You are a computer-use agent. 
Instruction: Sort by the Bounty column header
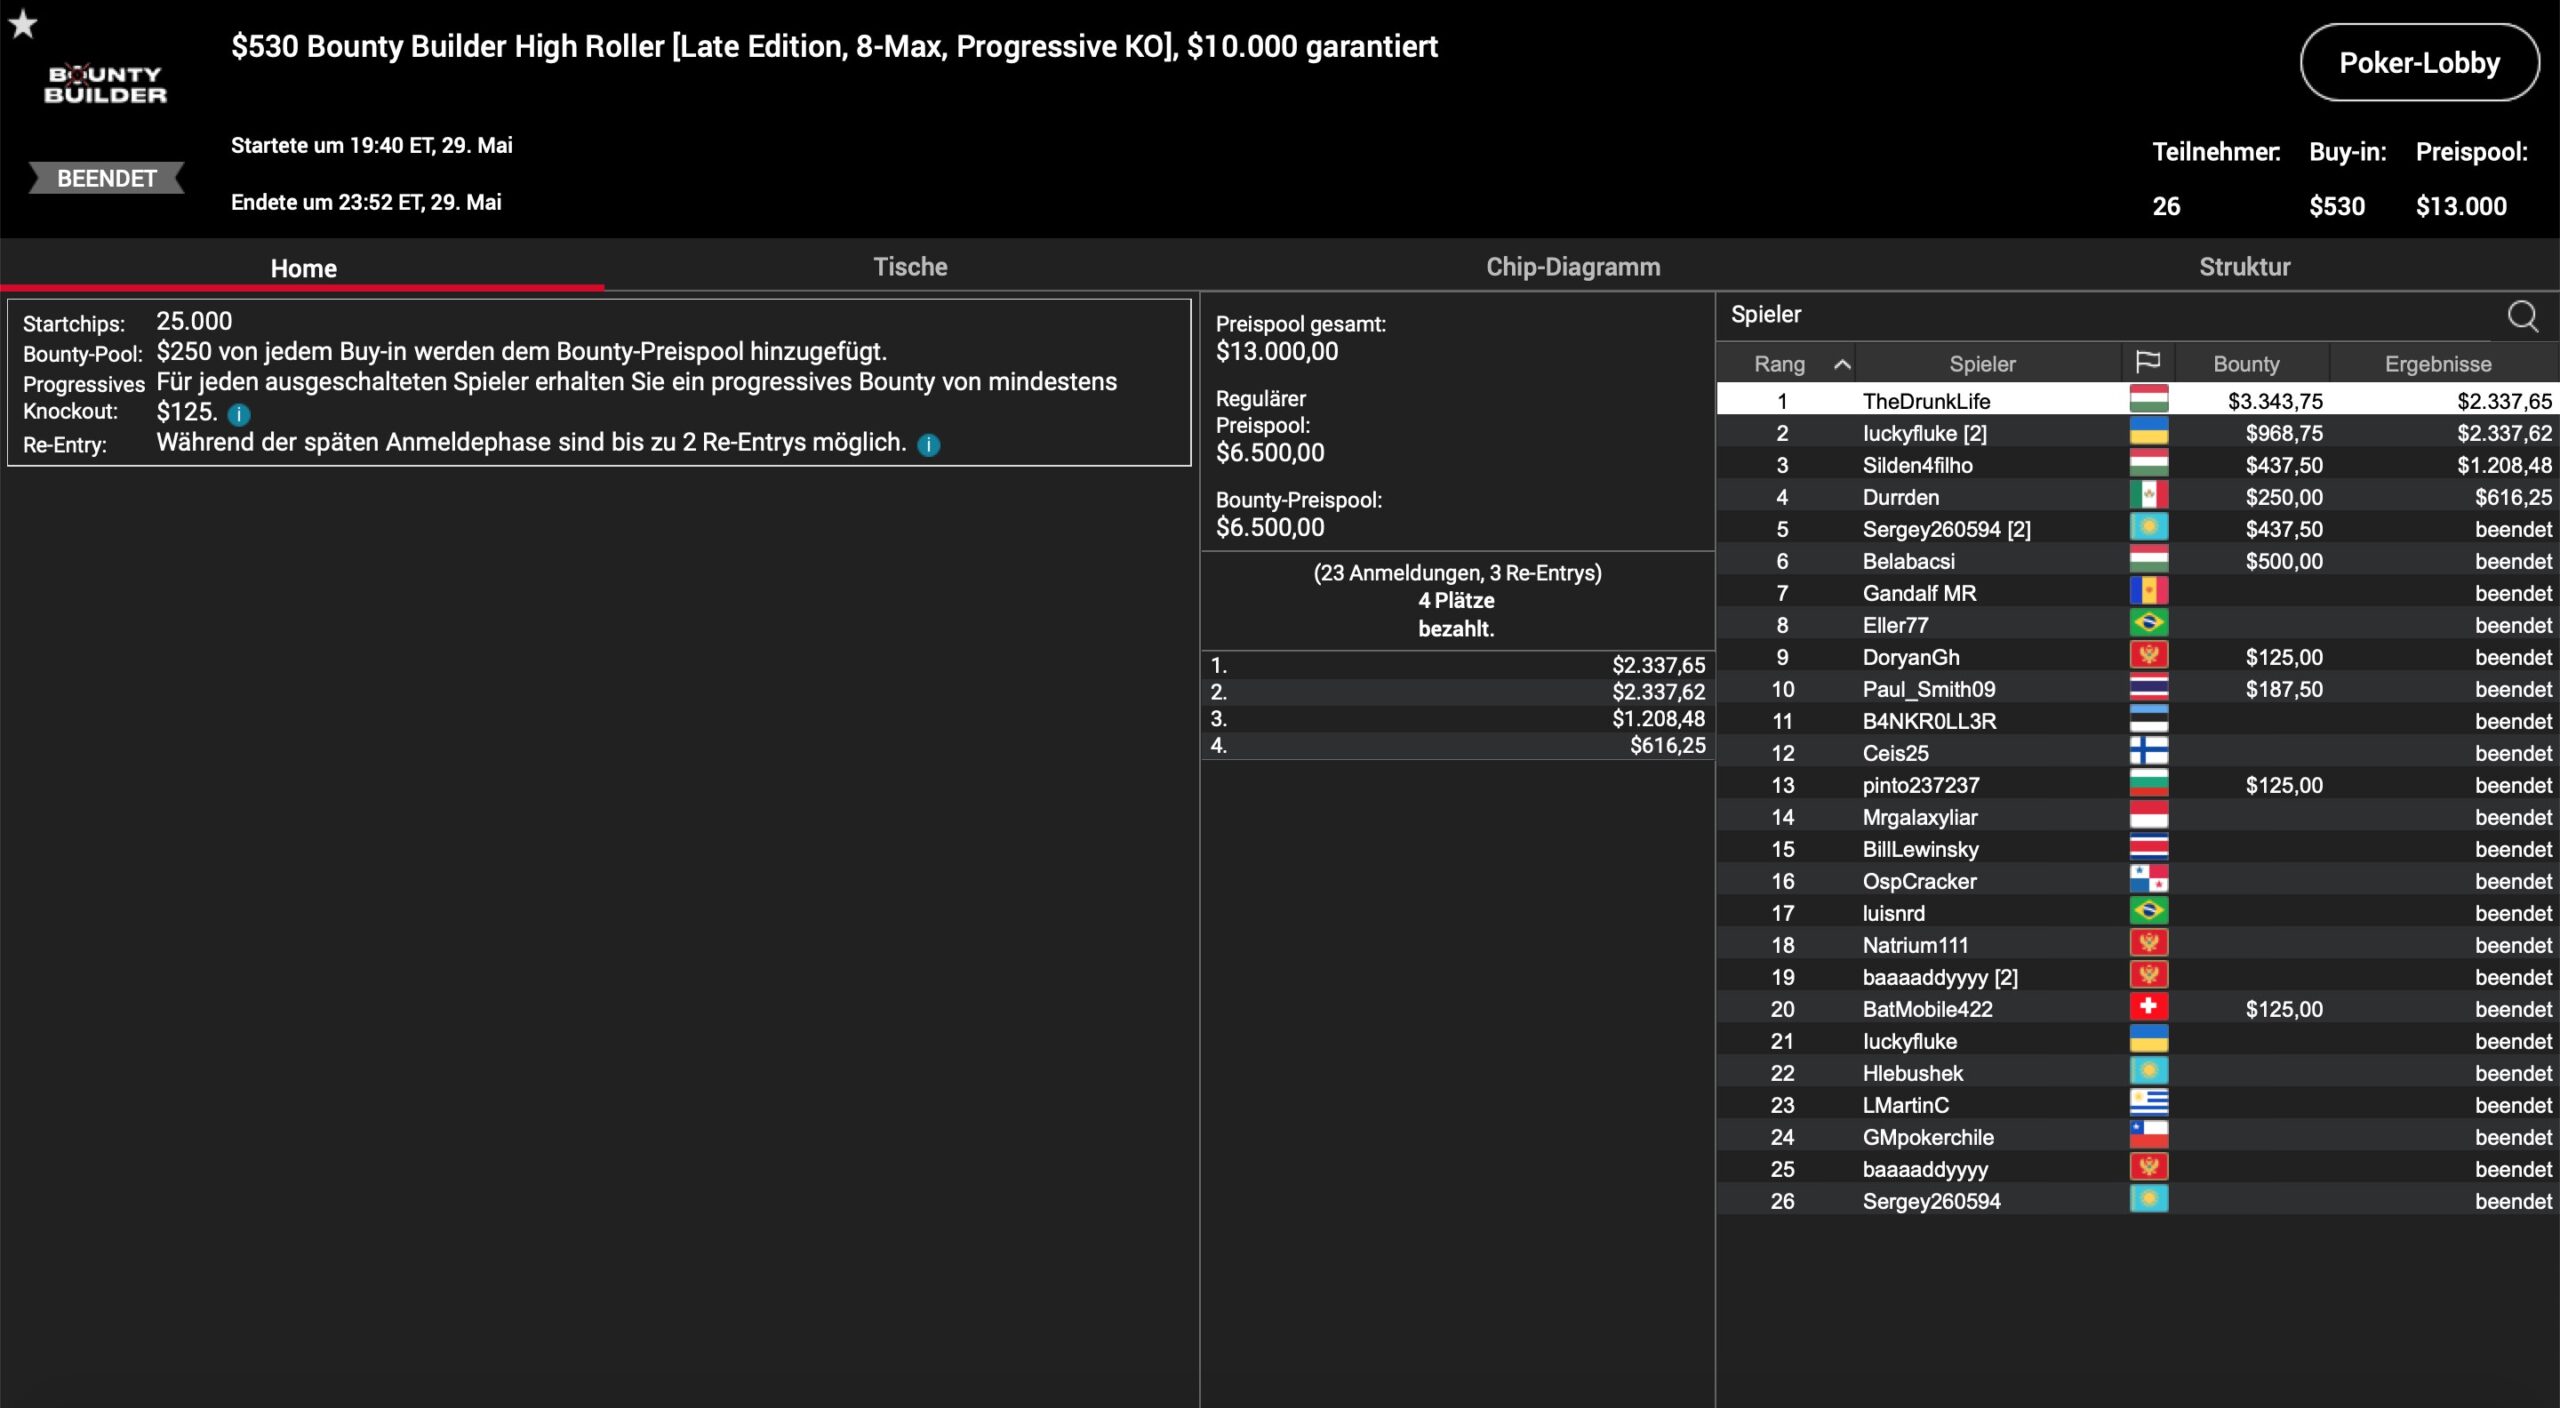[x=2246, y=364]
